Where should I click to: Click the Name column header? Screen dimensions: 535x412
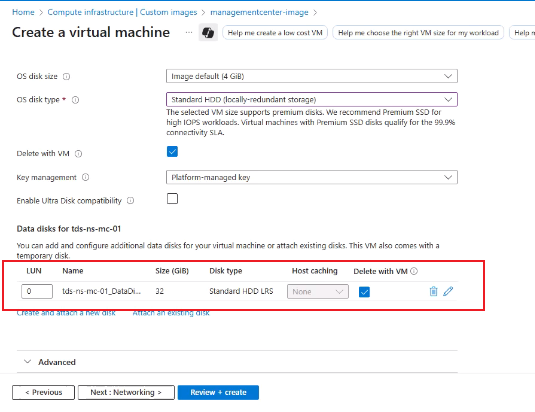coord(73,271)
